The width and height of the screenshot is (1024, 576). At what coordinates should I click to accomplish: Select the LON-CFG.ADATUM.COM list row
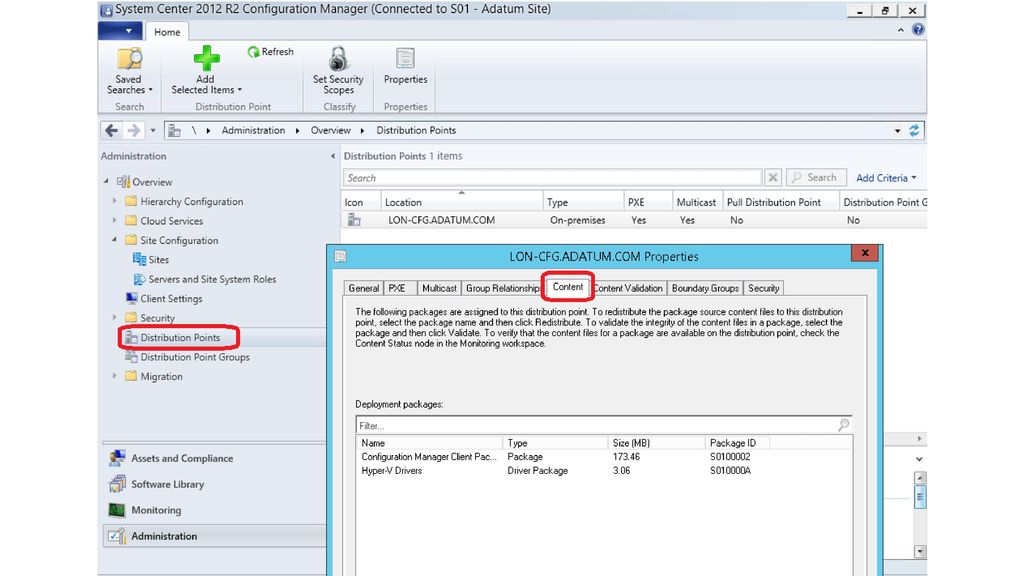click(634, 220)
